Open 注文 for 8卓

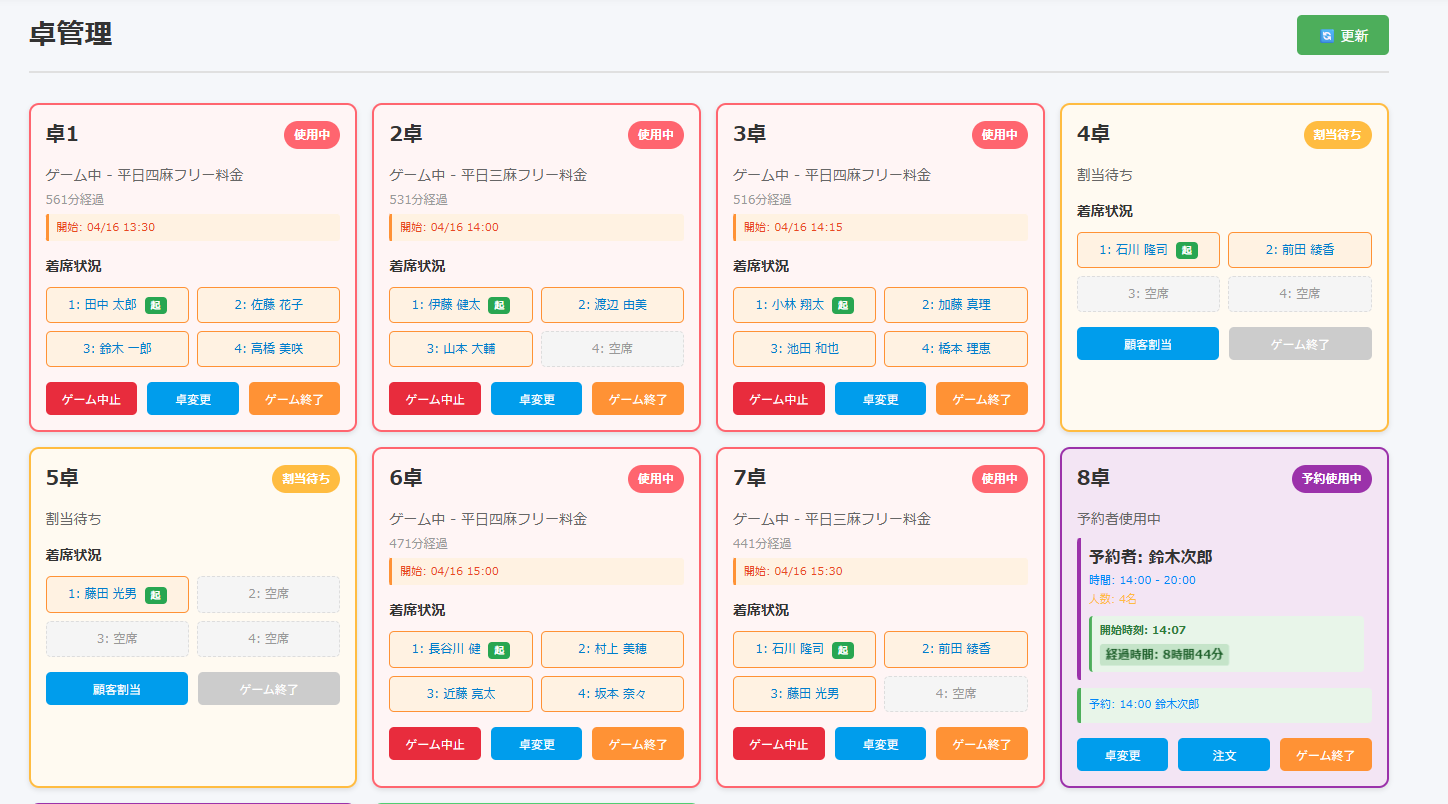click(x=1223, y=755)
